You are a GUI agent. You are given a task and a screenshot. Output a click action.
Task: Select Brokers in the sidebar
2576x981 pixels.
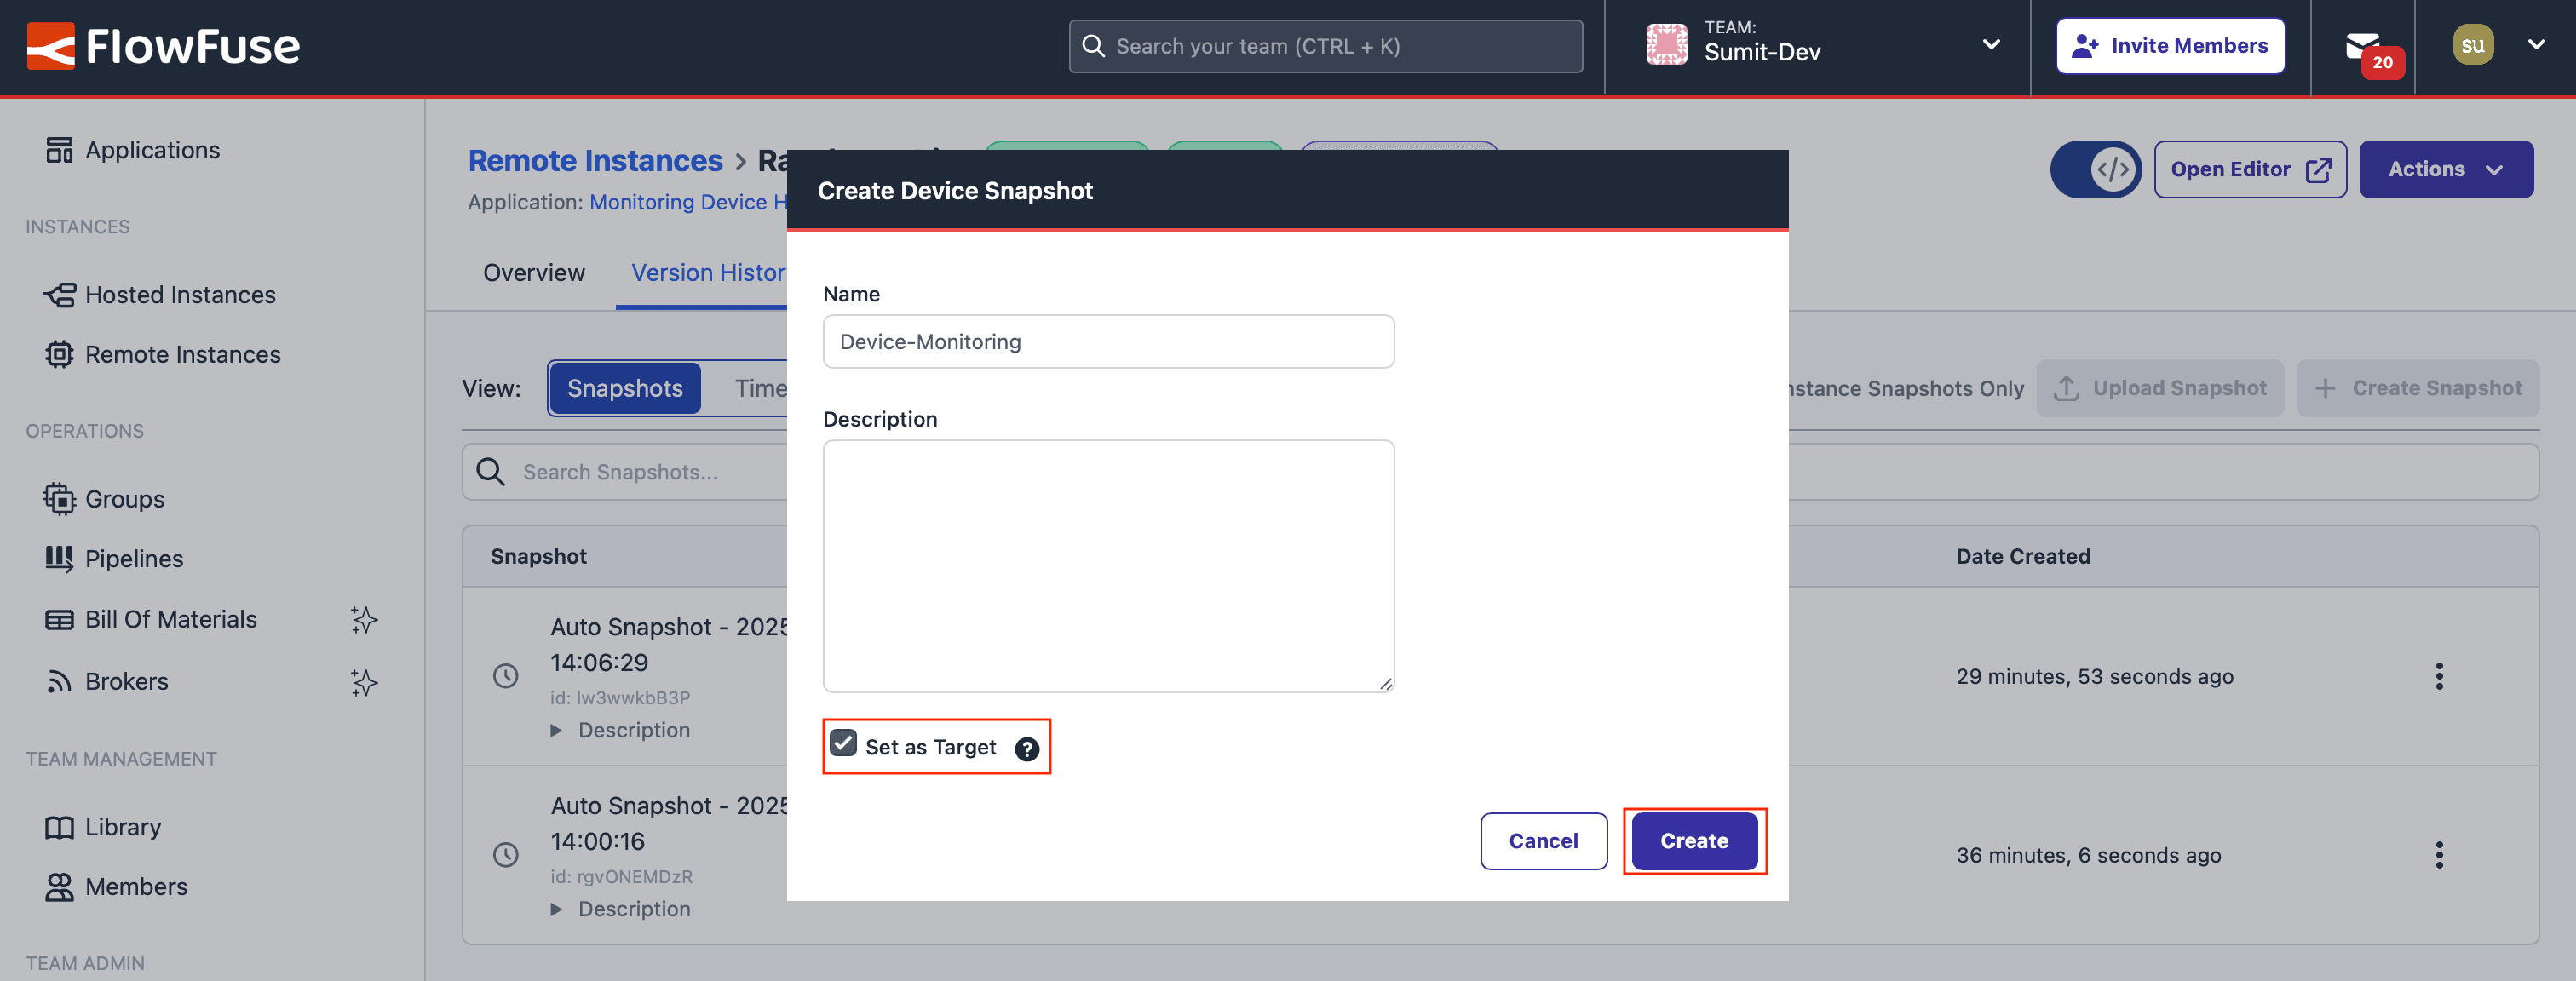pos(126,681)
